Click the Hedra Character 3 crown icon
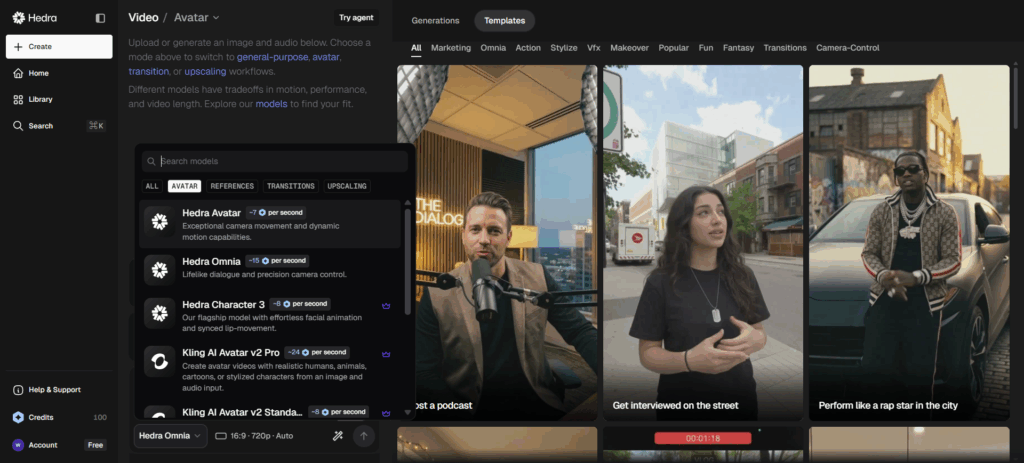The height and width of the screenshot is (463, 1024). 386,306
